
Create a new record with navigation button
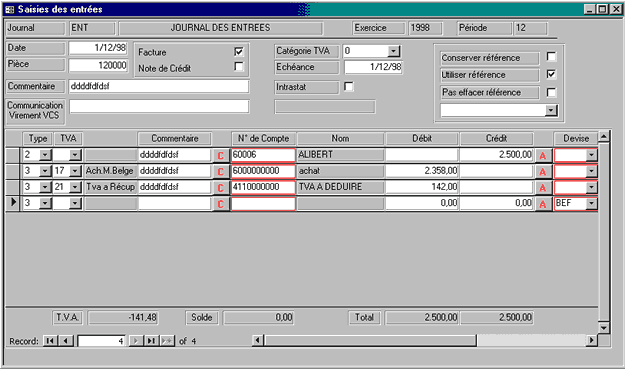167,341
